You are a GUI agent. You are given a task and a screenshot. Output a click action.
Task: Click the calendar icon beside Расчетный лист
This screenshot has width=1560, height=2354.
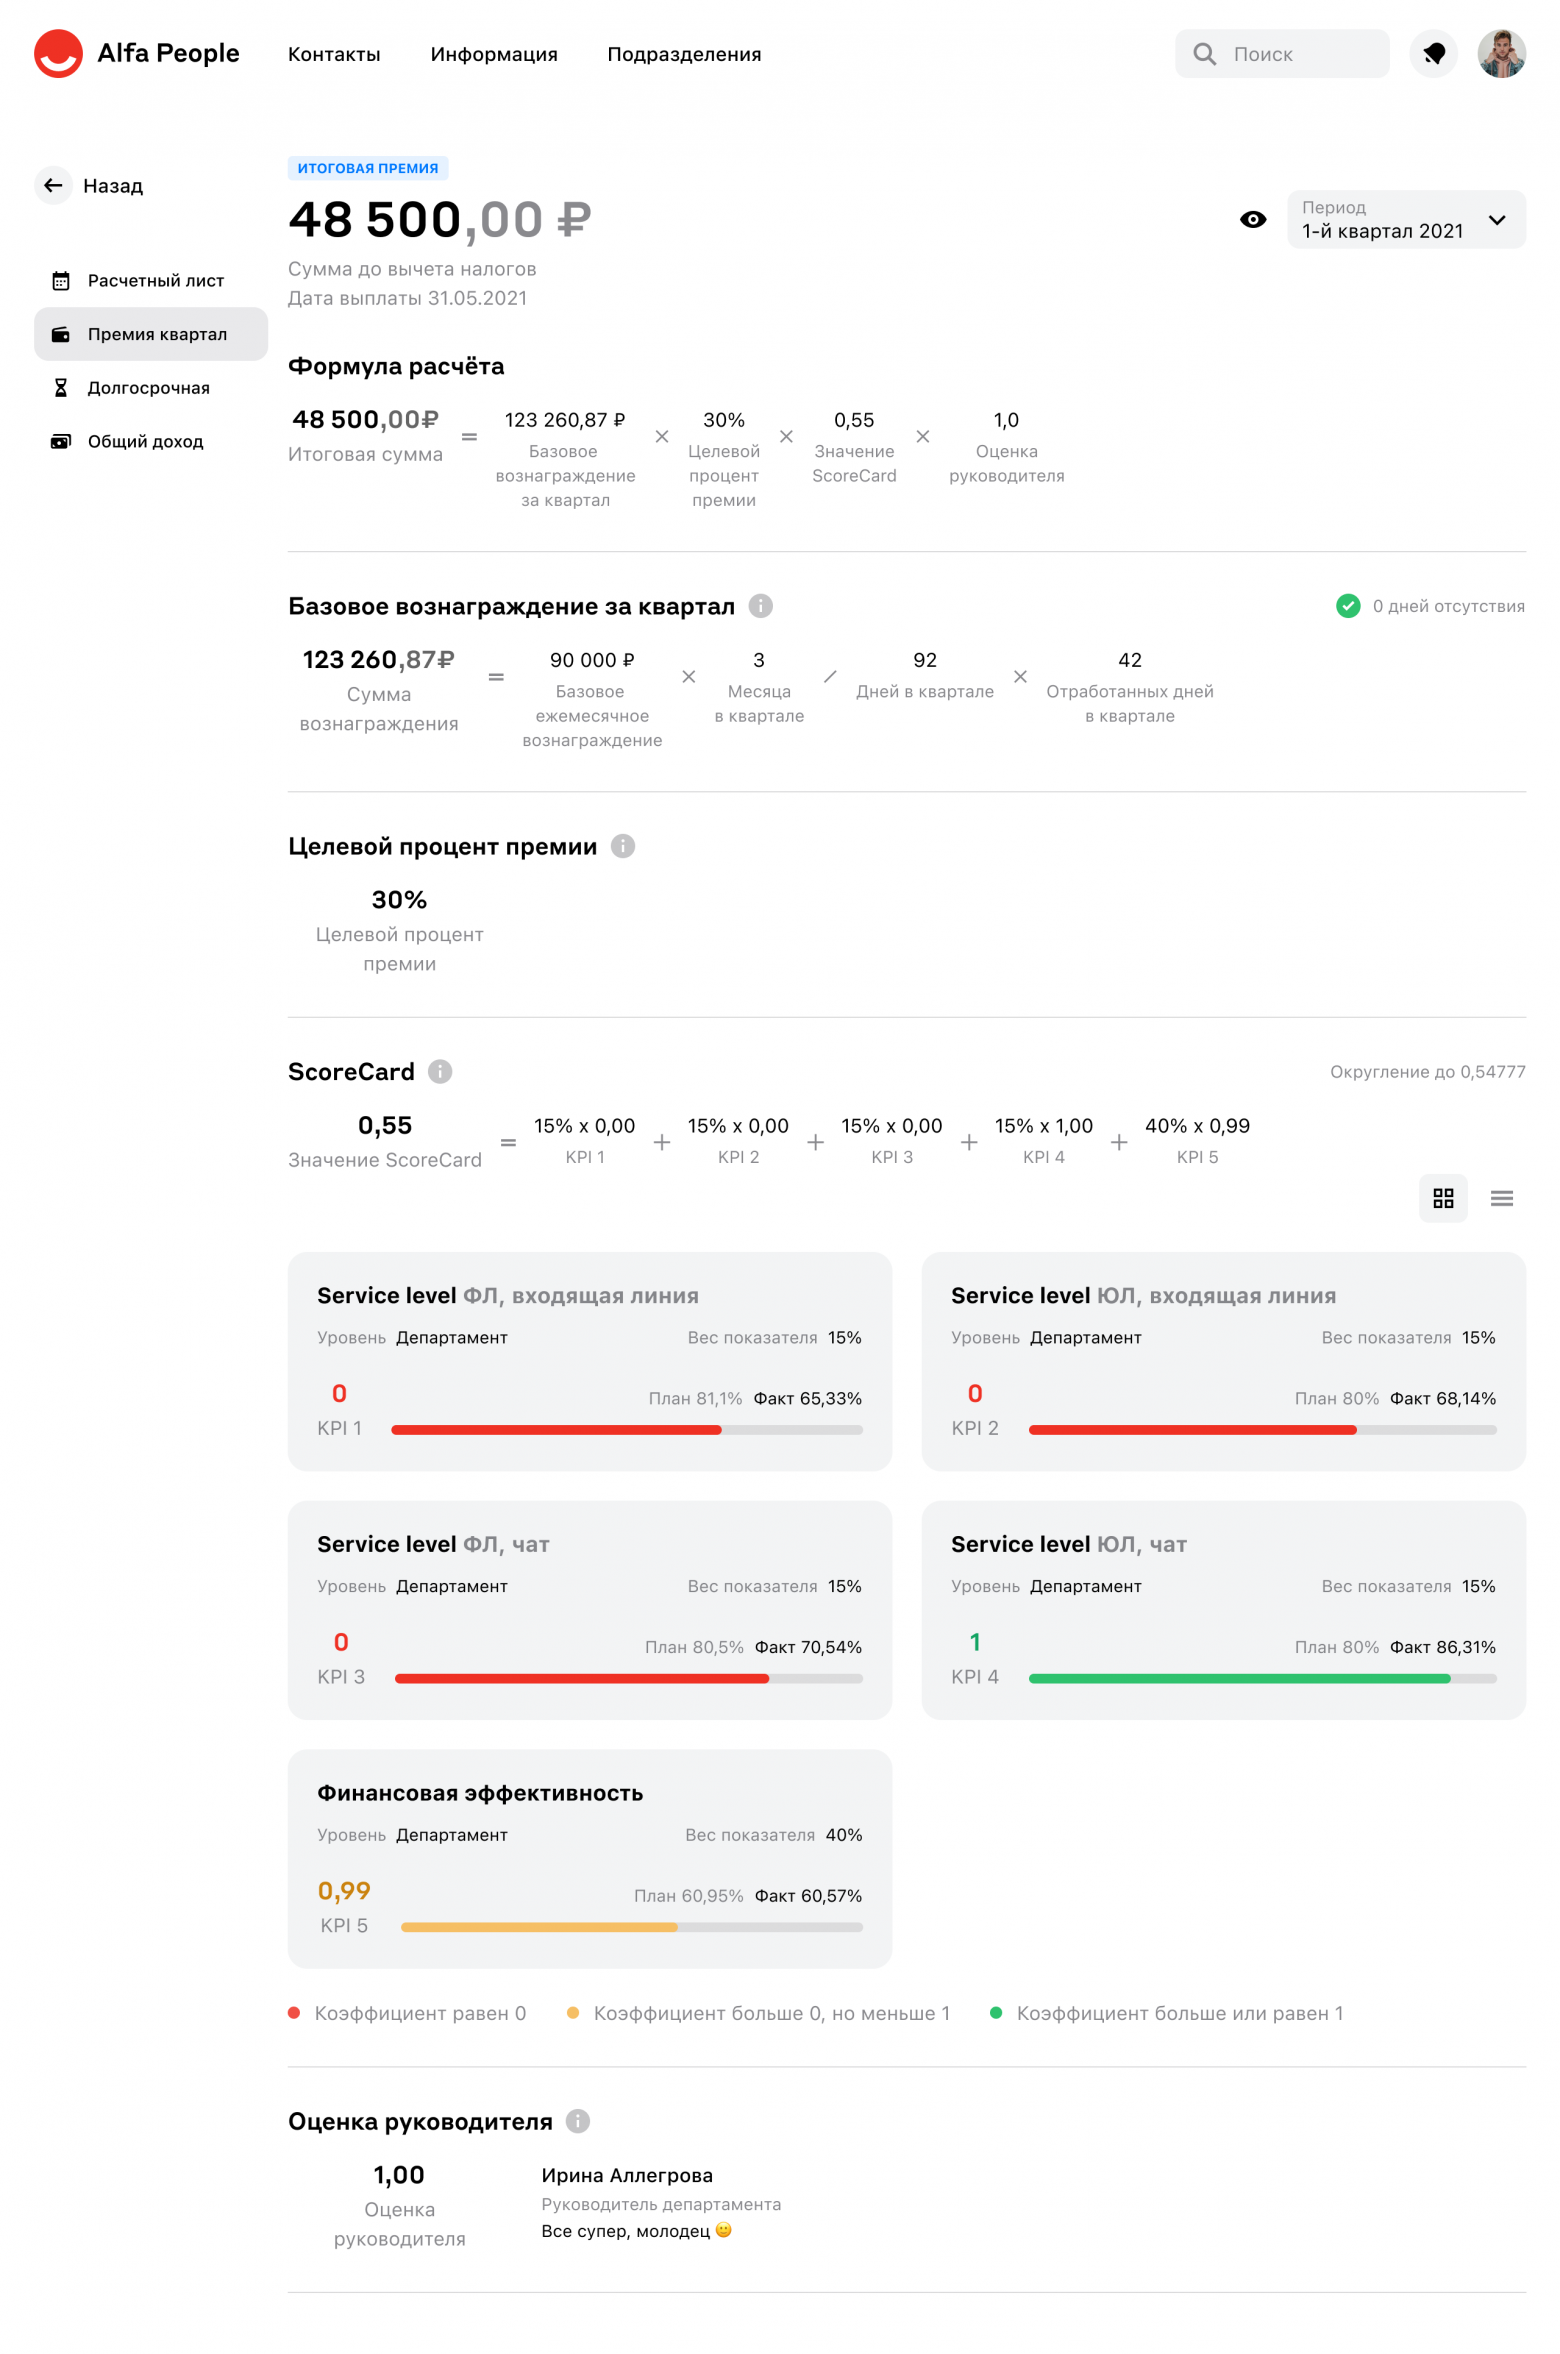pos(61,281)
